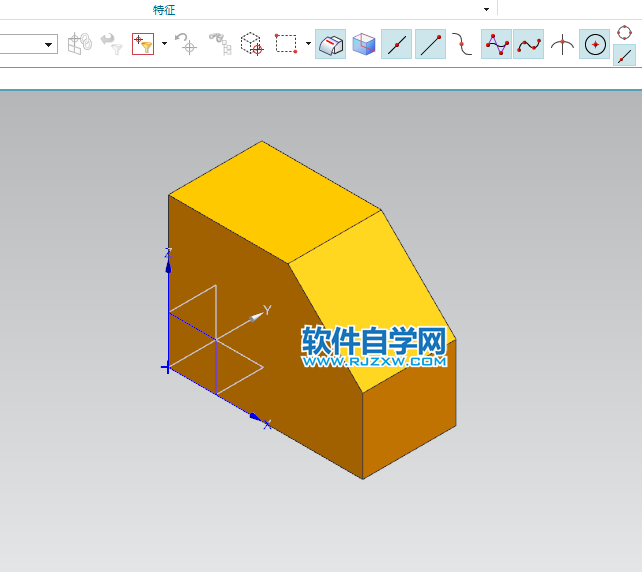Toggle the arc center snap option
Image resolution: width=642 pixels, height=572 pixels.
click(595, 45)
